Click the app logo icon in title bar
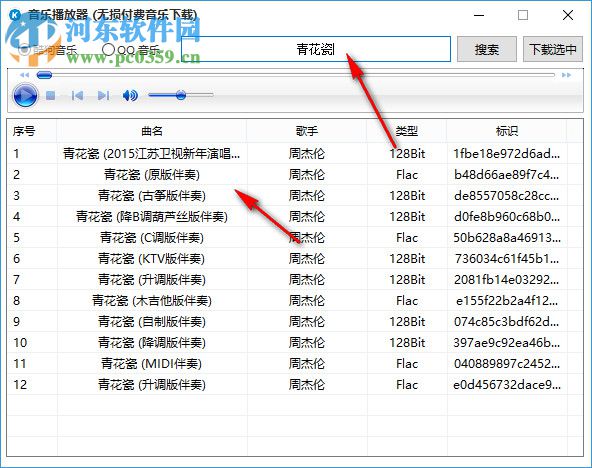This screenshot has width=592, height=468. (14, 15)
